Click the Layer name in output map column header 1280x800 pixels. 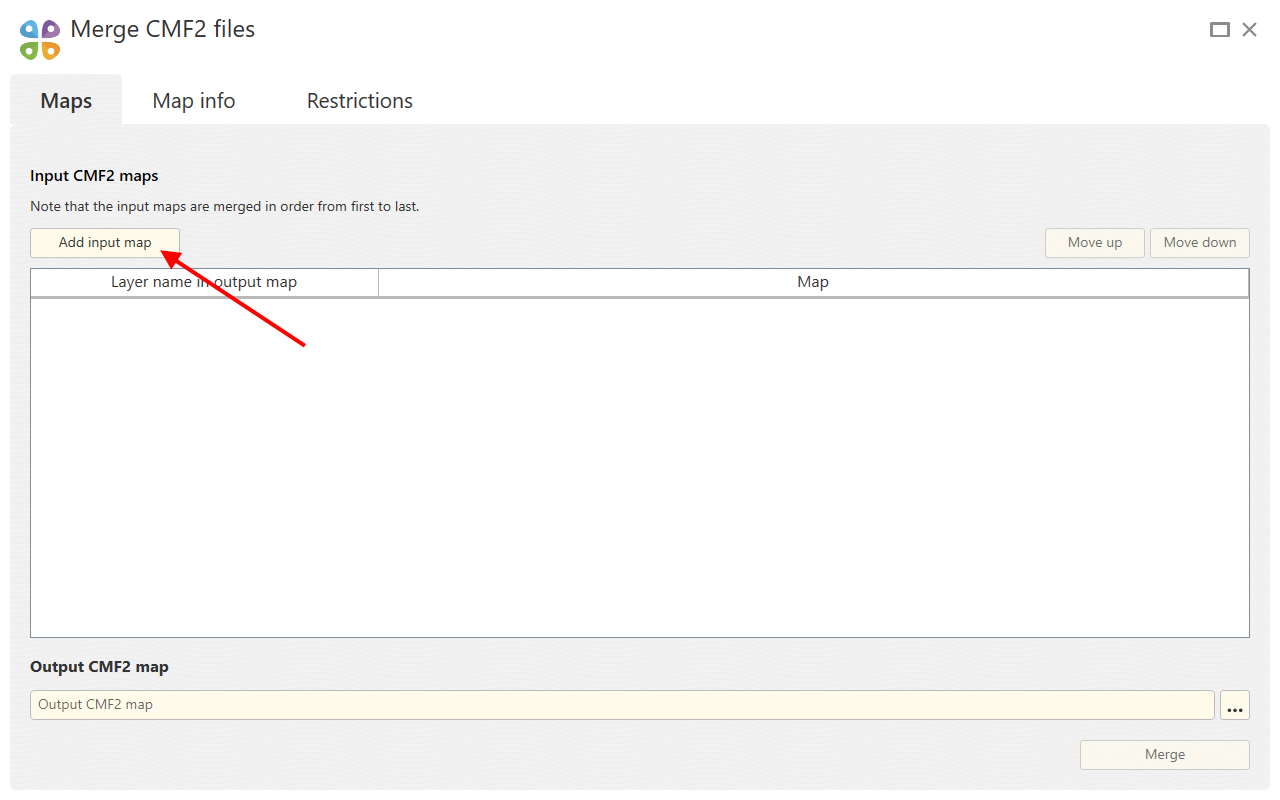click(x=204, y=283)
